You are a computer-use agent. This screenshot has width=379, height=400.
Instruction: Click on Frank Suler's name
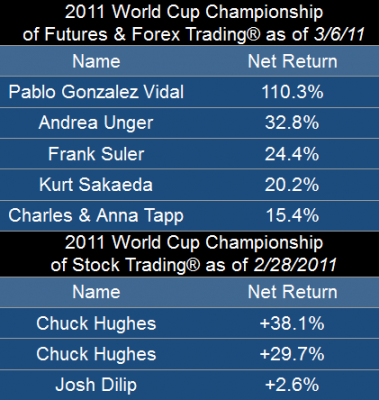point(96,154)
